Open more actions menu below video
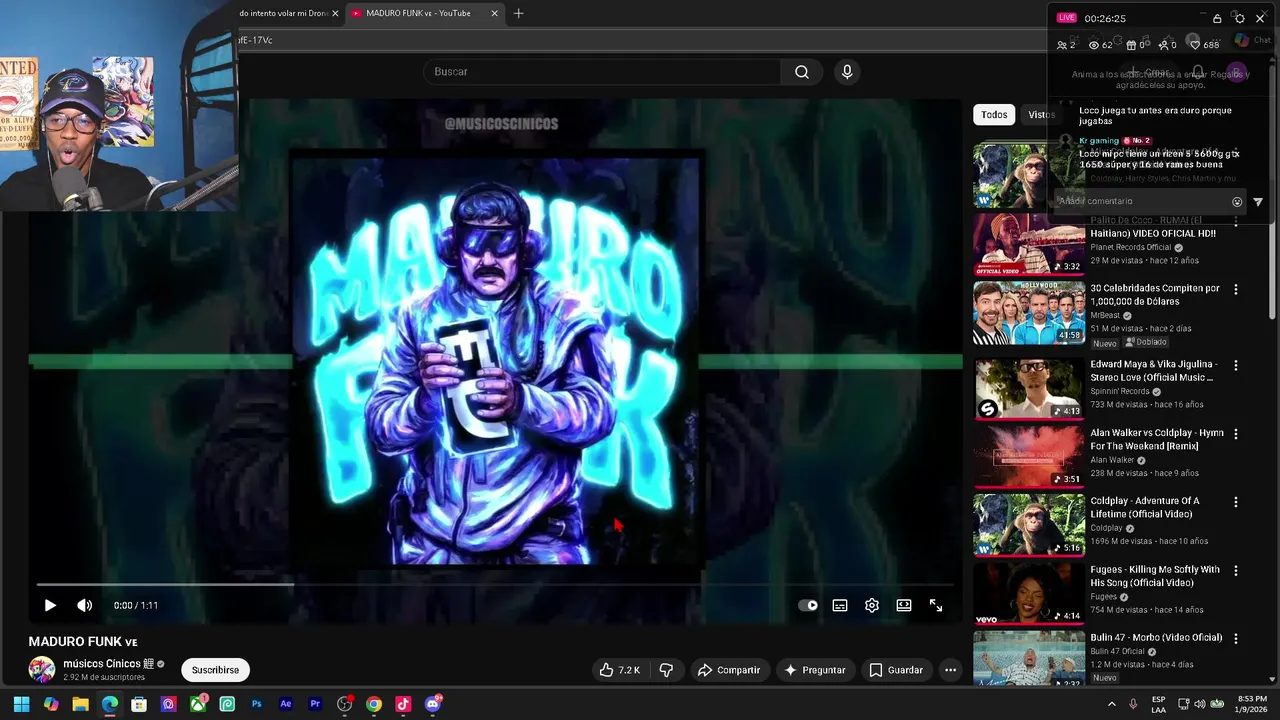 pyautogui.click(x=950, y=670)
